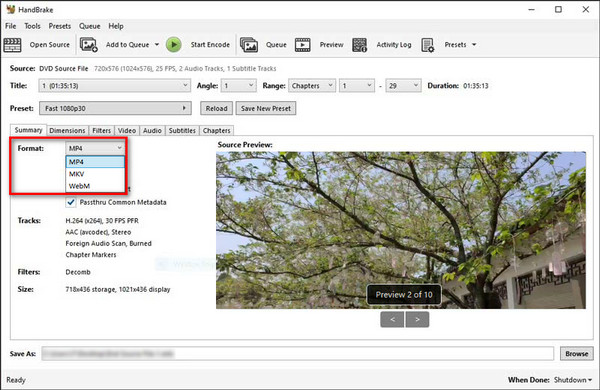The image size is (600, 390).
Task: Select WebM in the Format list
Action: coord(95,186)
